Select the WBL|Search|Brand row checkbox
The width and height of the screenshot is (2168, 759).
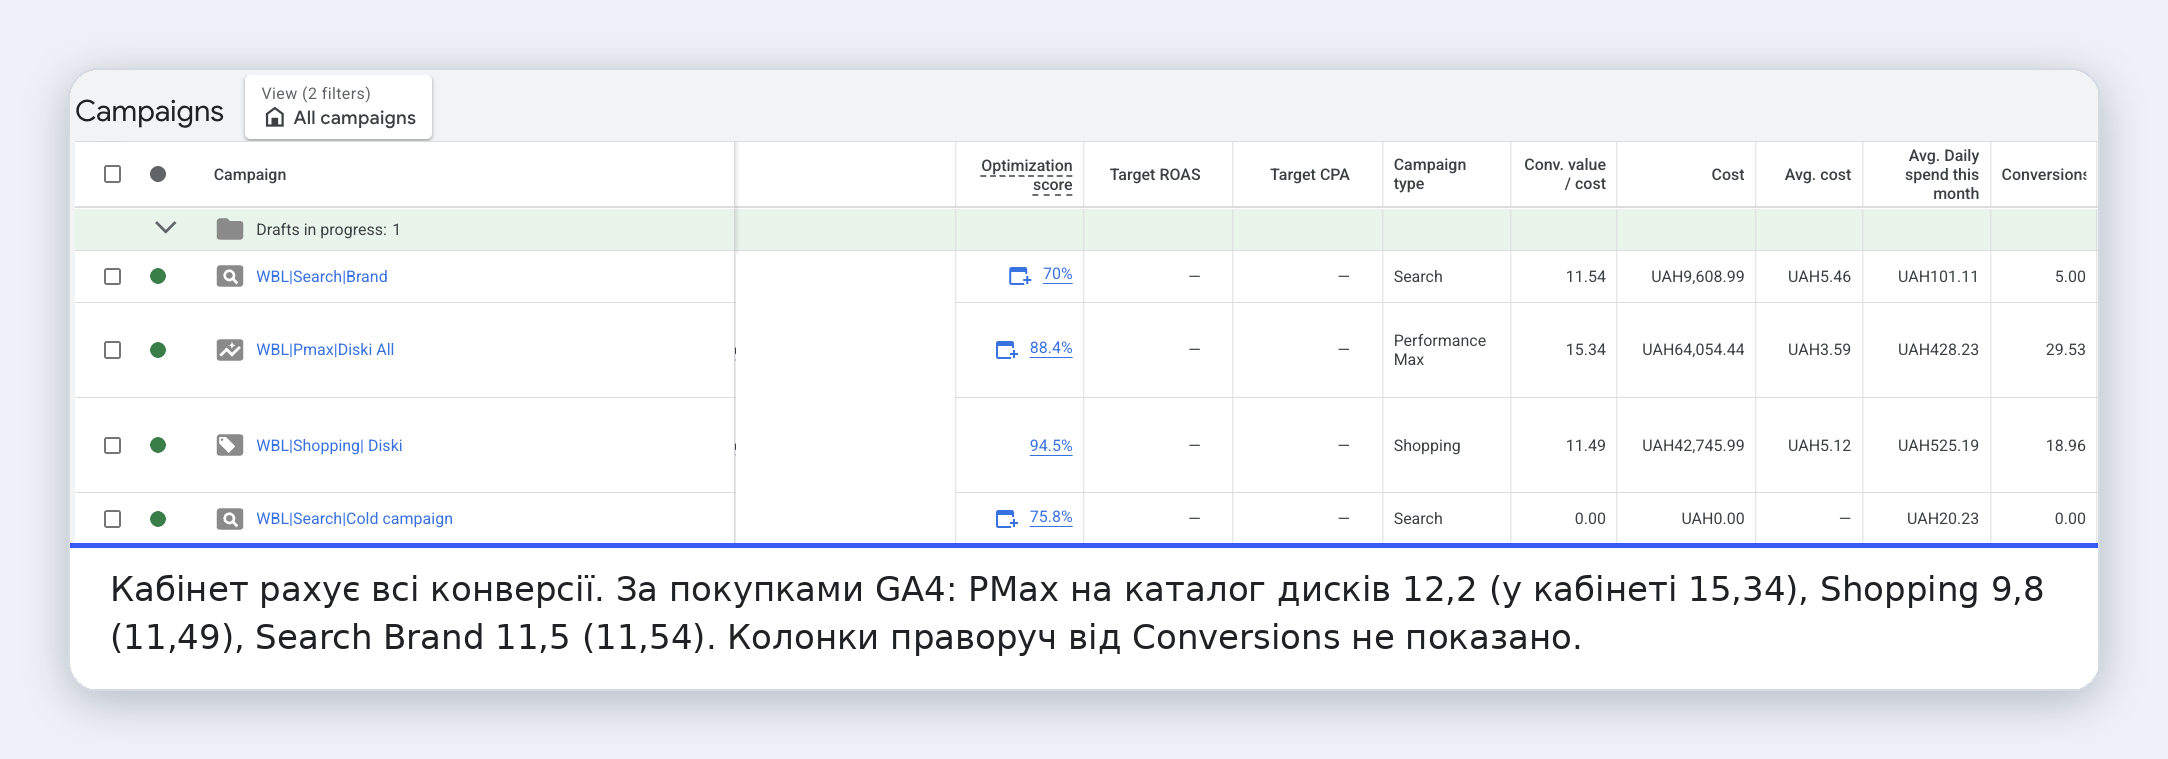pos(113,276)
